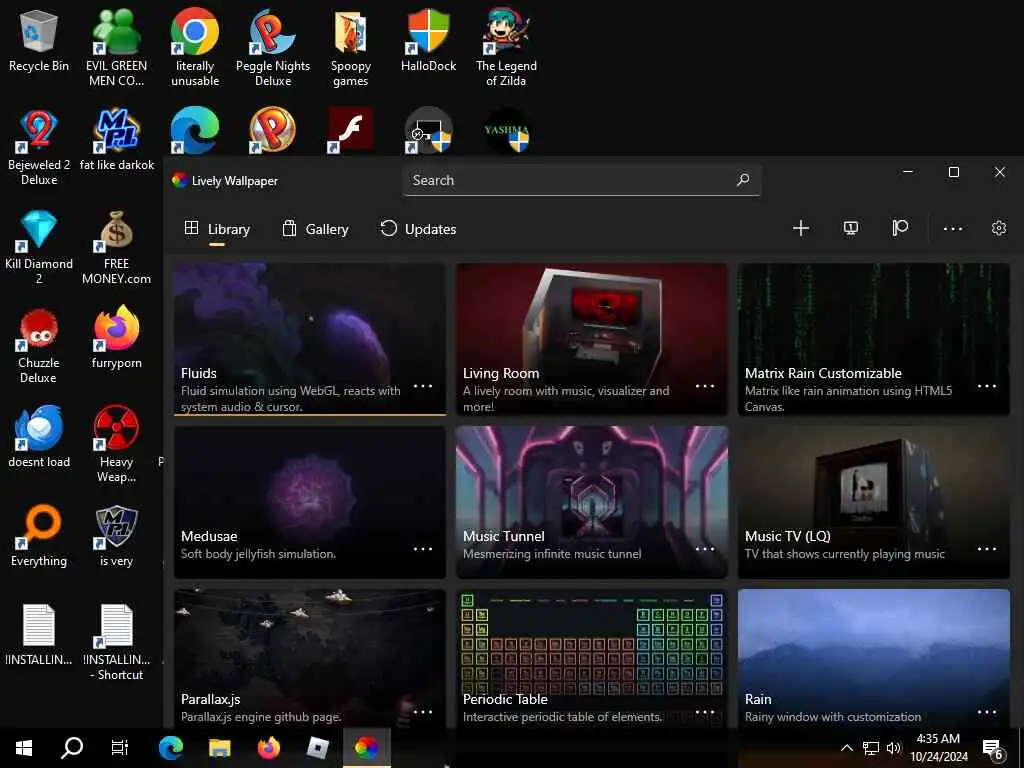Open the Windows Start menu
1024x768 pixels.
pos(24,748)
